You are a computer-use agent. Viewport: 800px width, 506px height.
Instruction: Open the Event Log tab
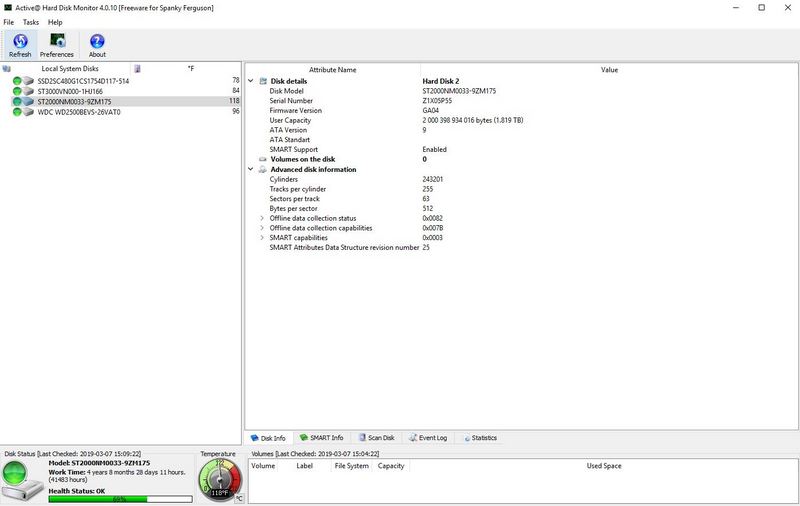click(428, 438)
